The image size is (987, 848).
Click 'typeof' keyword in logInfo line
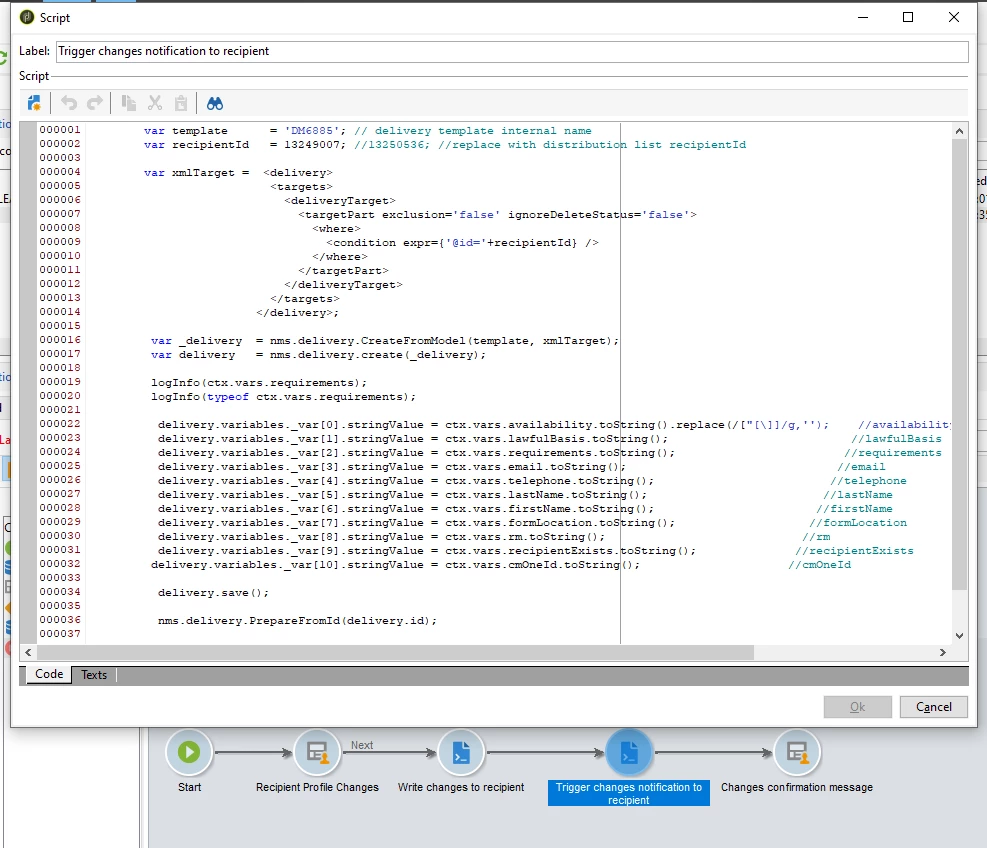point(228,397)
